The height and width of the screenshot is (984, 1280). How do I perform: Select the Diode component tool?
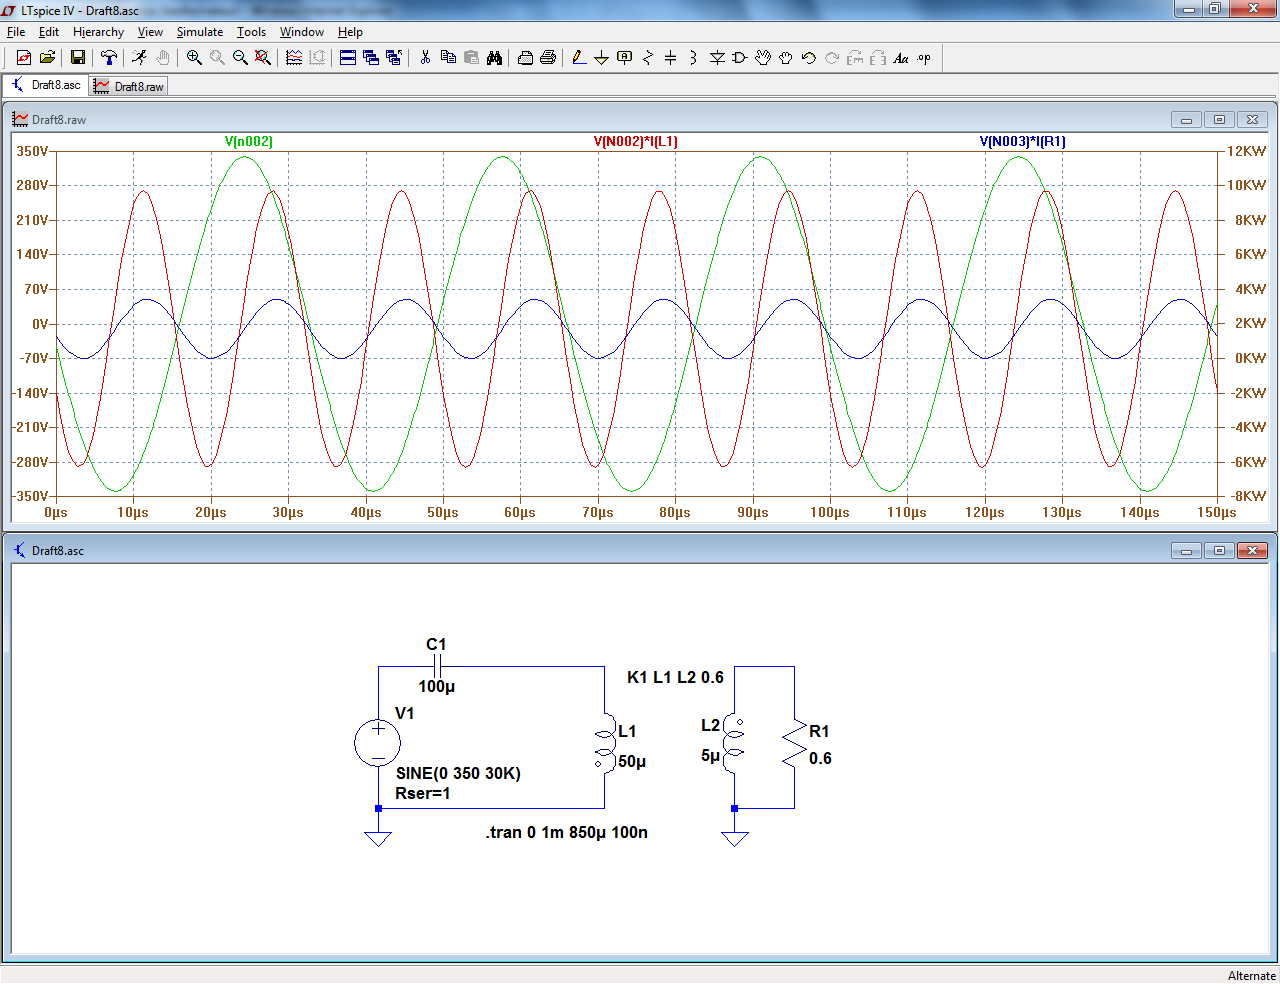coord(717,58)
